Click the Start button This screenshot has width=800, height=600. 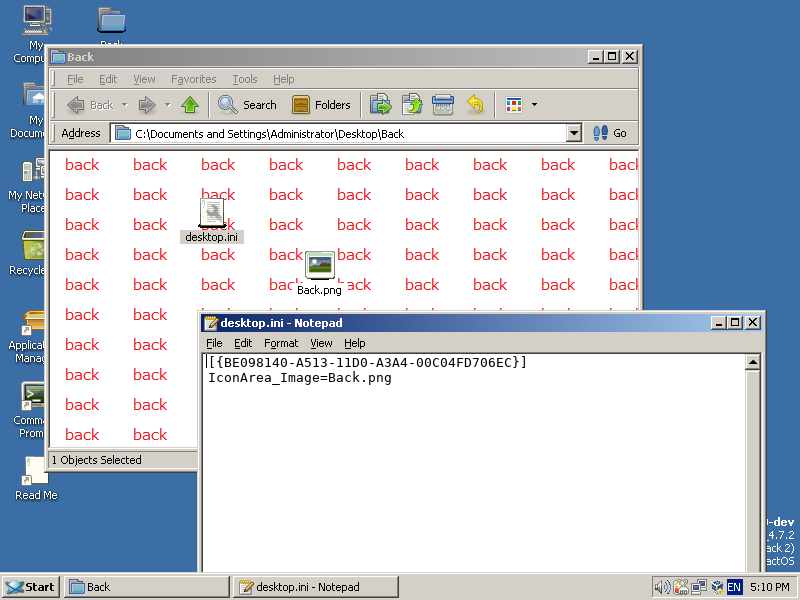click(30, 587)
